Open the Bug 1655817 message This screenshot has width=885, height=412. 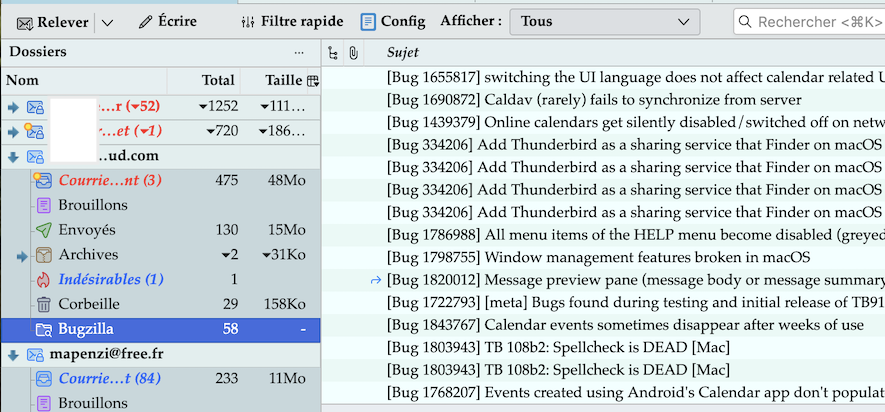point(630,76)
